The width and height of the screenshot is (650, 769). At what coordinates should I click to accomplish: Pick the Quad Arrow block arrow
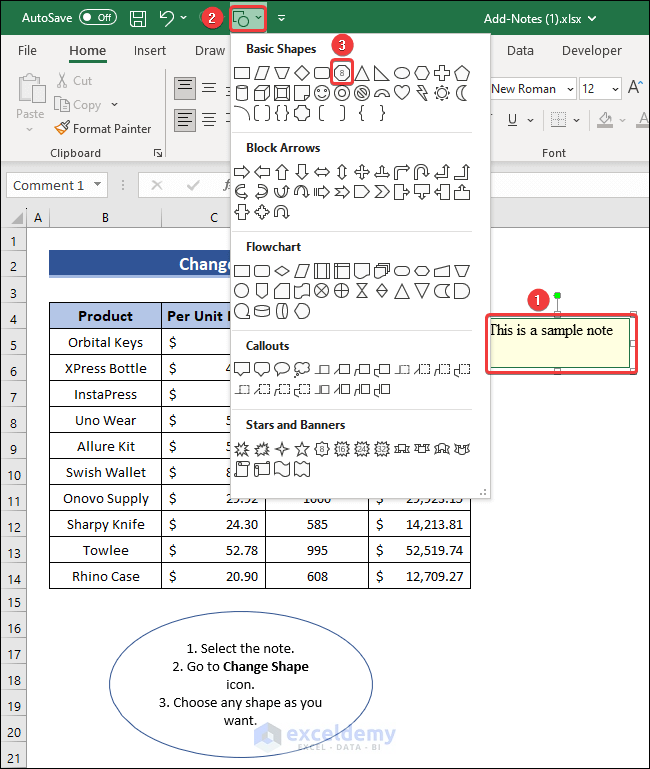[362, 172]
